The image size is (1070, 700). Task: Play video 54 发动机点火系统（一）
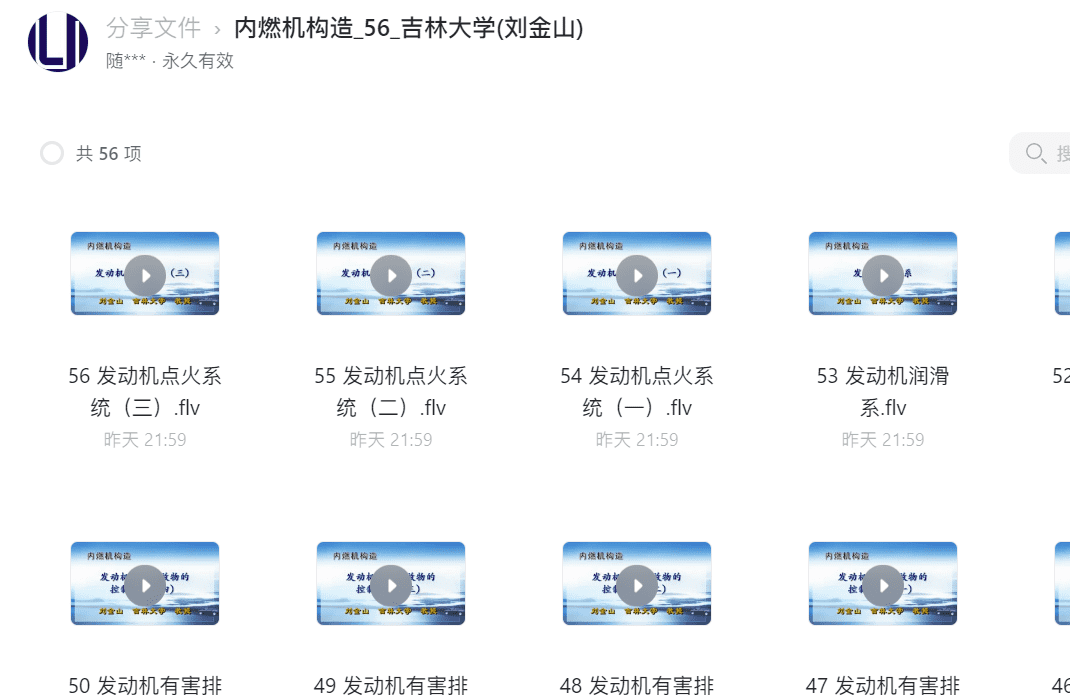click(637, 276)
